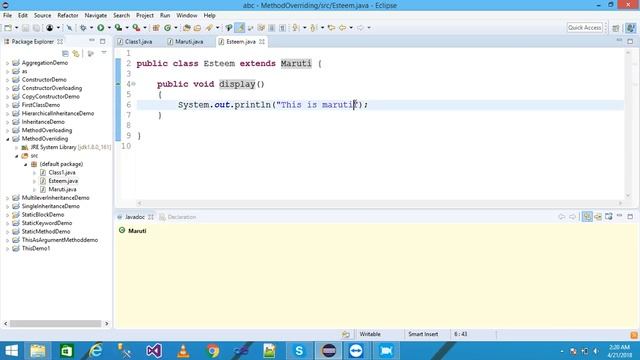Maximize the Package Explorer panel
The height and width of the screenshot is (360, 640).
[102, 41]
